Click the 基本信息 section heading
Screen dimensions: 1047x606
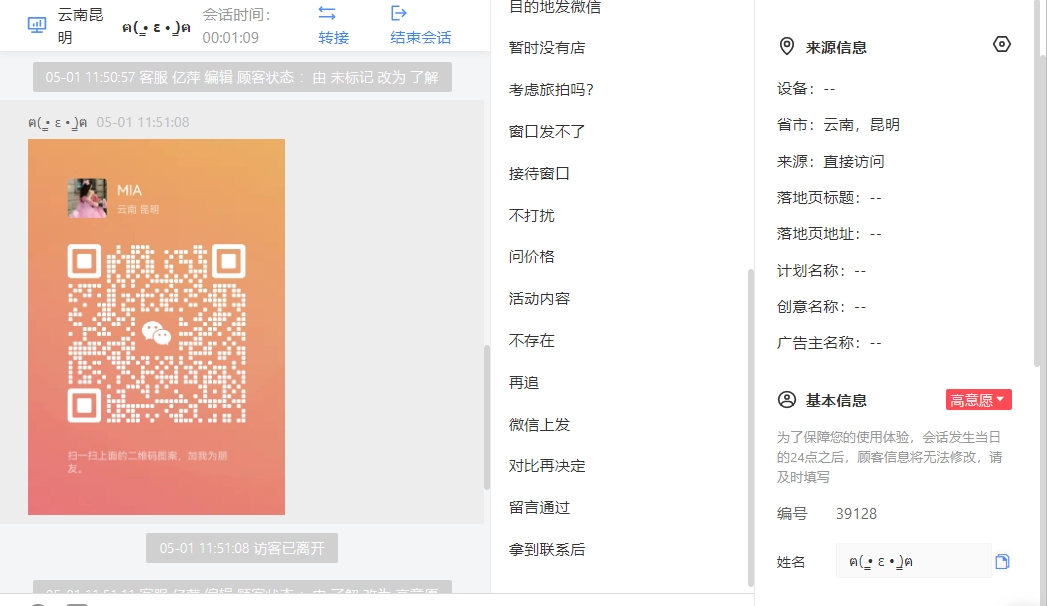(x=836, y=400)
